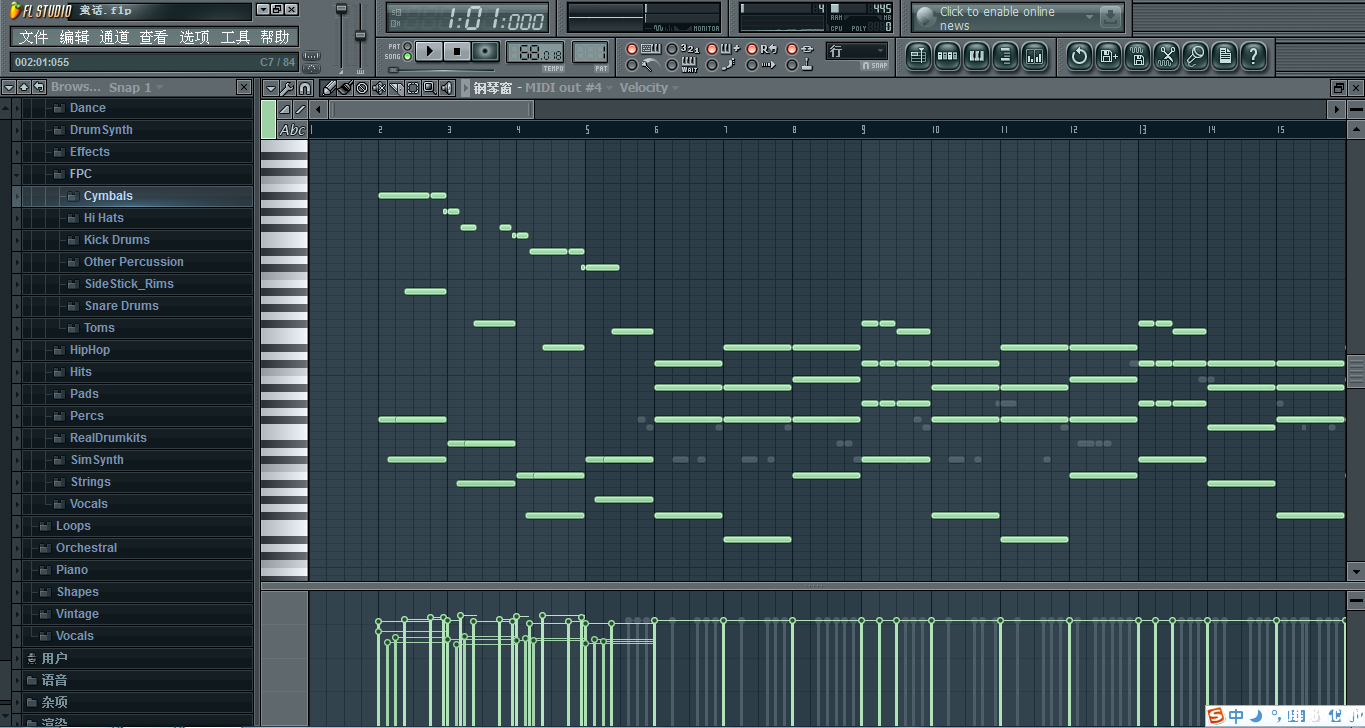Open the 文件 menu

pyautogui.click(x=33, y=37)
